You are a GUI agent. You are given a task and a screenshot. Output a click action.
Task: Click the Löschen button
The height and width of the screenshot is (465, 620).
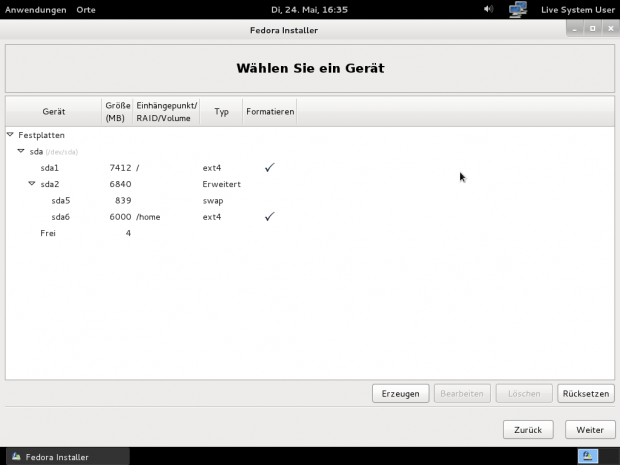pos(524,393)
